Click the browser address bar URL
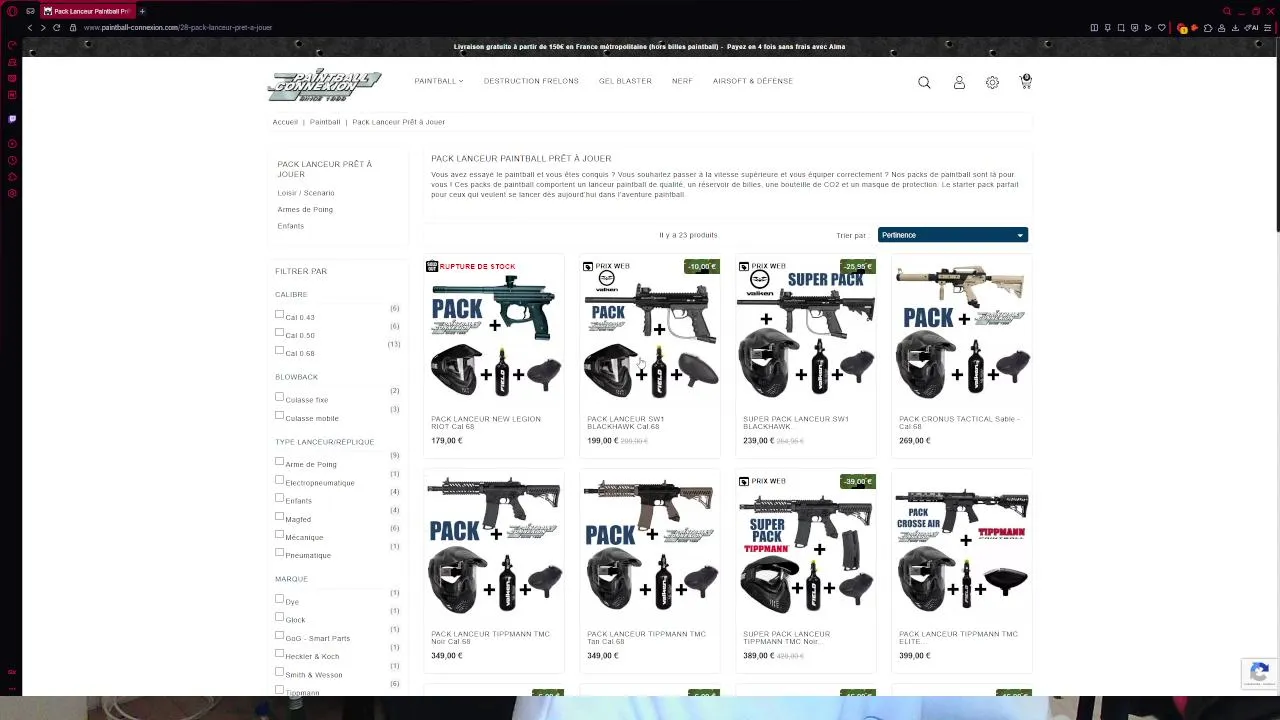This screenshot has height=720, width=1280. click(178, 27)
